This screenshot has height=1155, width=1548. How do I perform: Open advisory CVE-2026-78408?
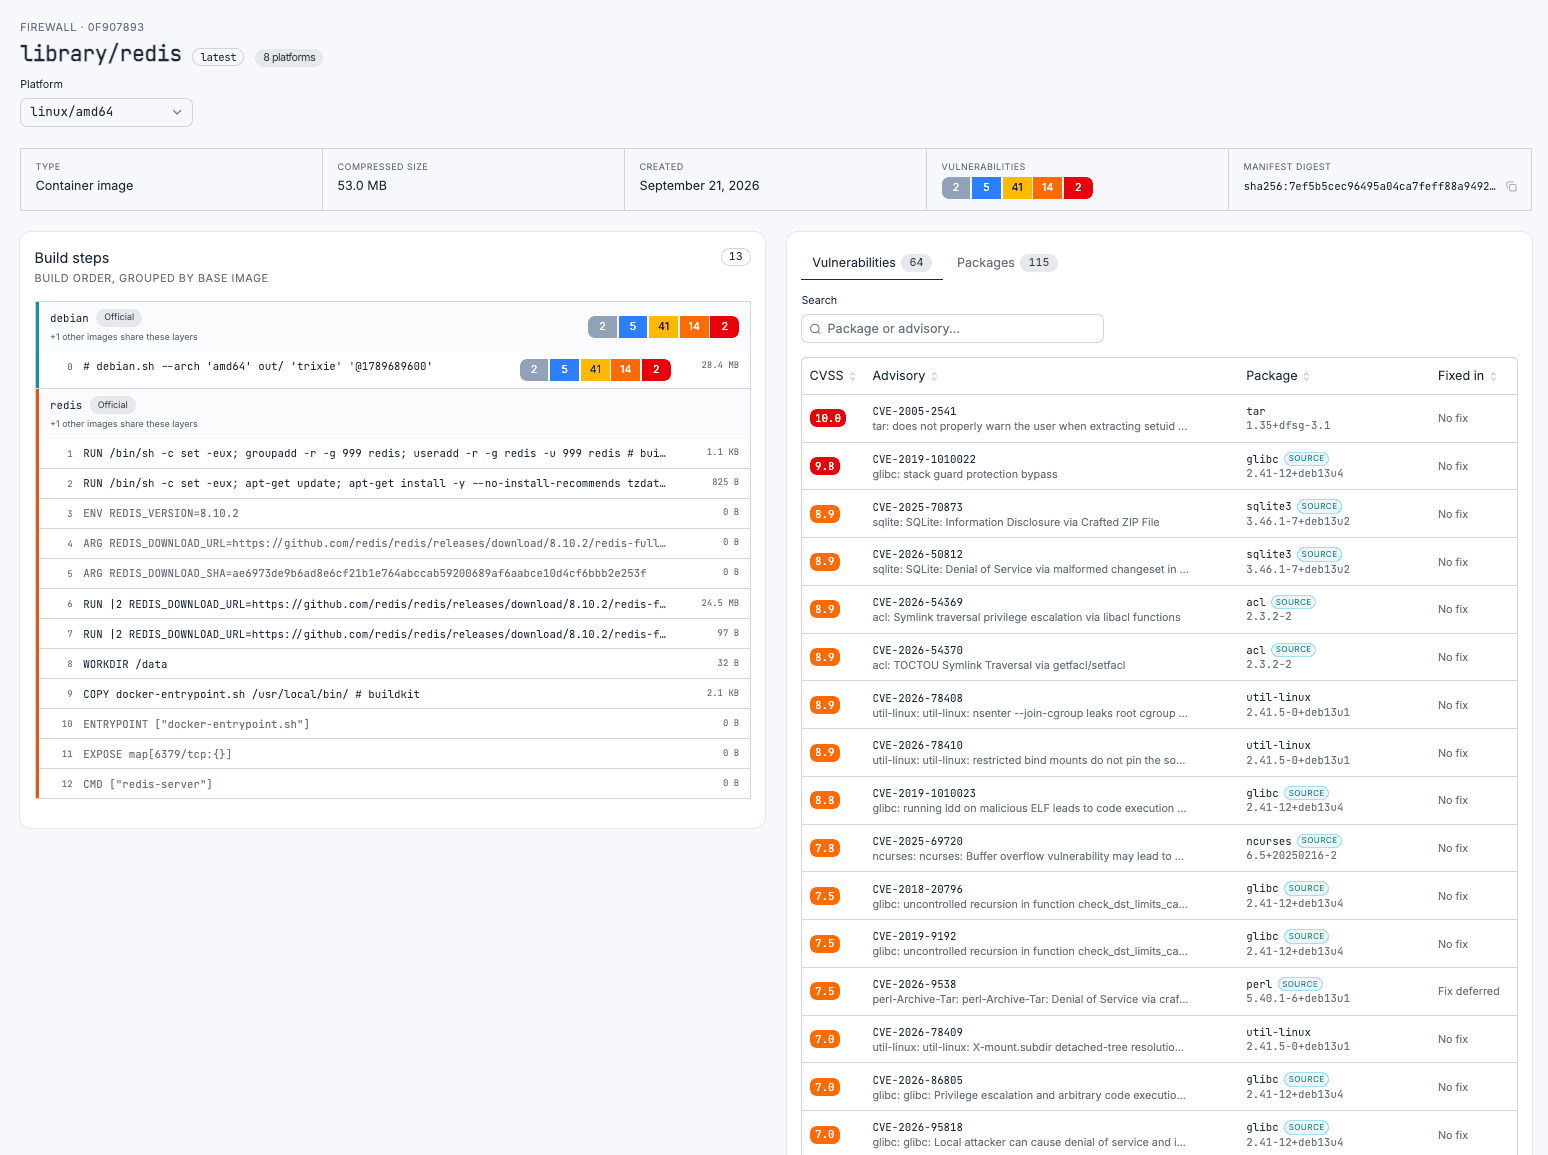coord(917,698)
